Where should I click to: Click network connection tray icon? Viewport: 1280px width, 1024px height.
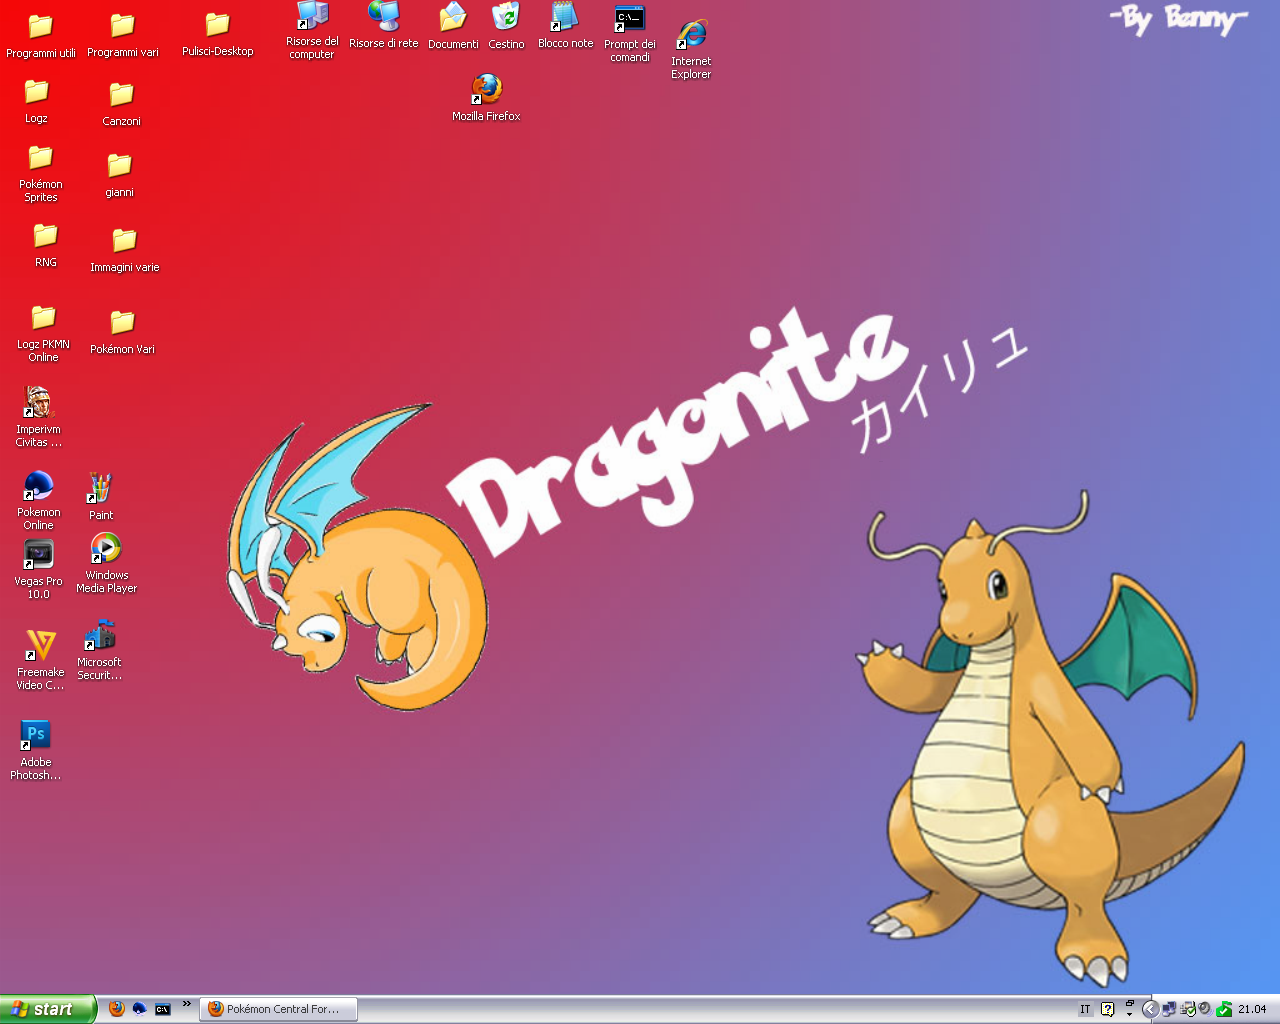pos(1169,1009)
